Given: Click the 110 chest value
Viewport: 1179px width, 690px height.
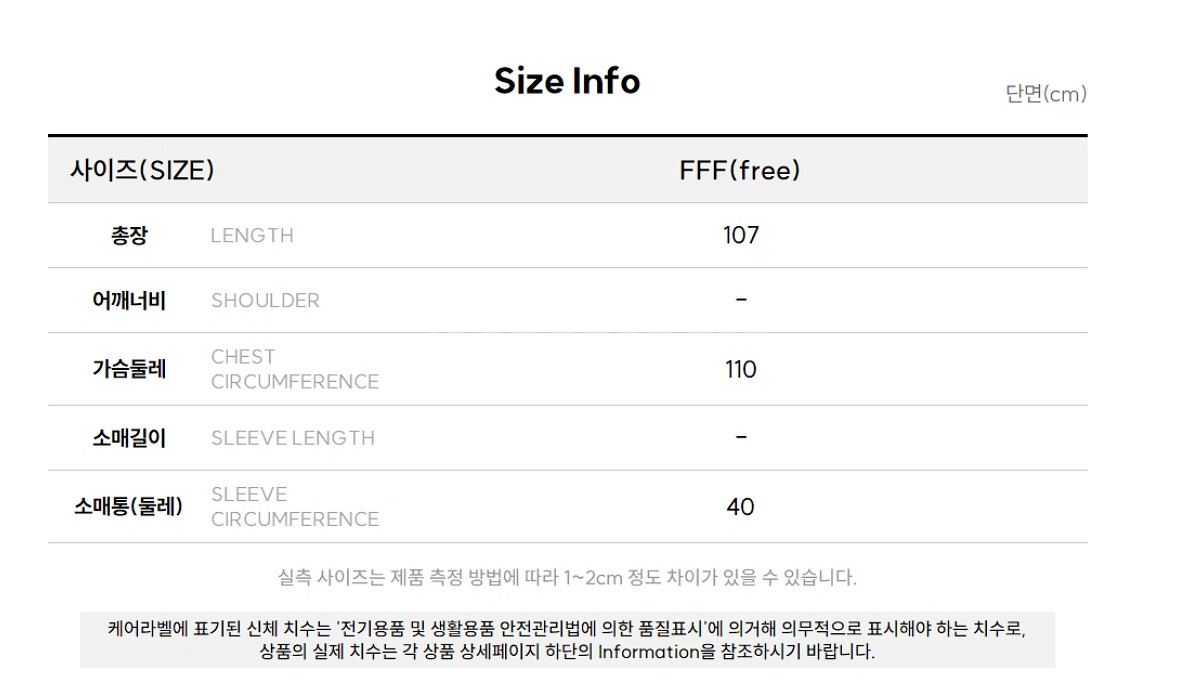Looking at the screenshot, I should (x=741, y=369).
